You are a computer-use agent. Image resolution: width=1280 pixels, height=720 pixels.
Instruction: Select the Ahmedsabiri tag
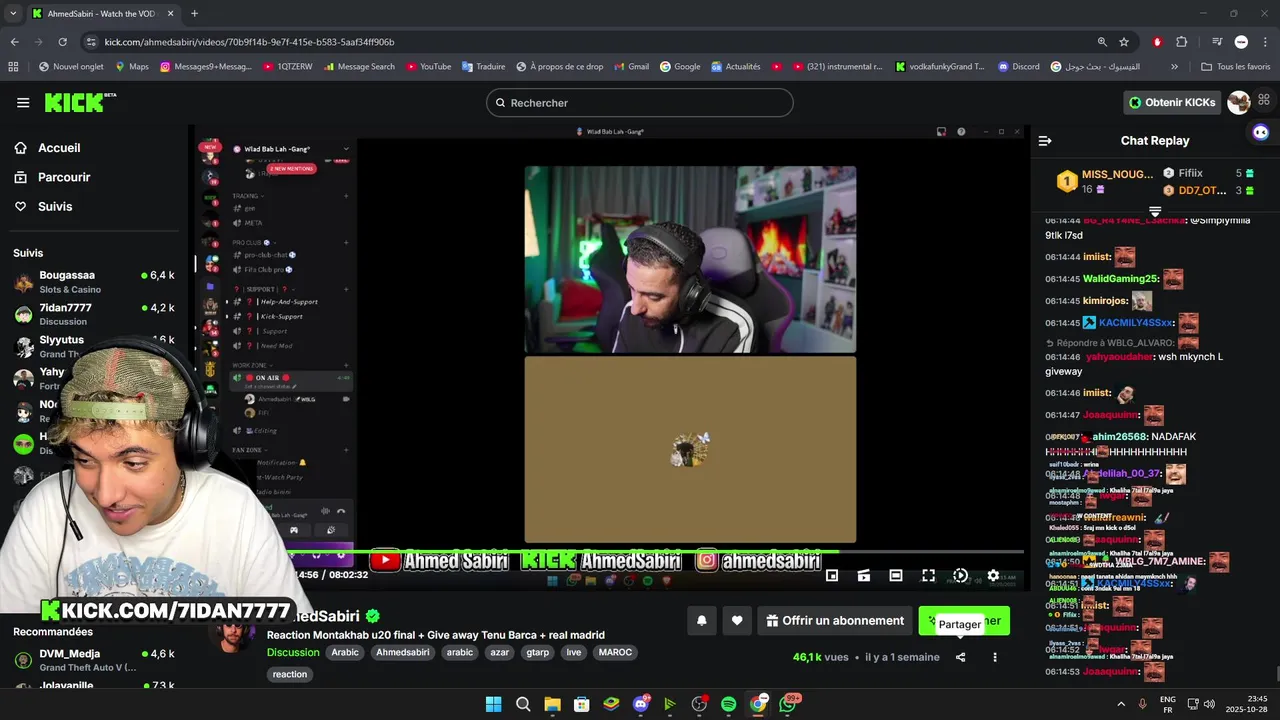point(403,652)
